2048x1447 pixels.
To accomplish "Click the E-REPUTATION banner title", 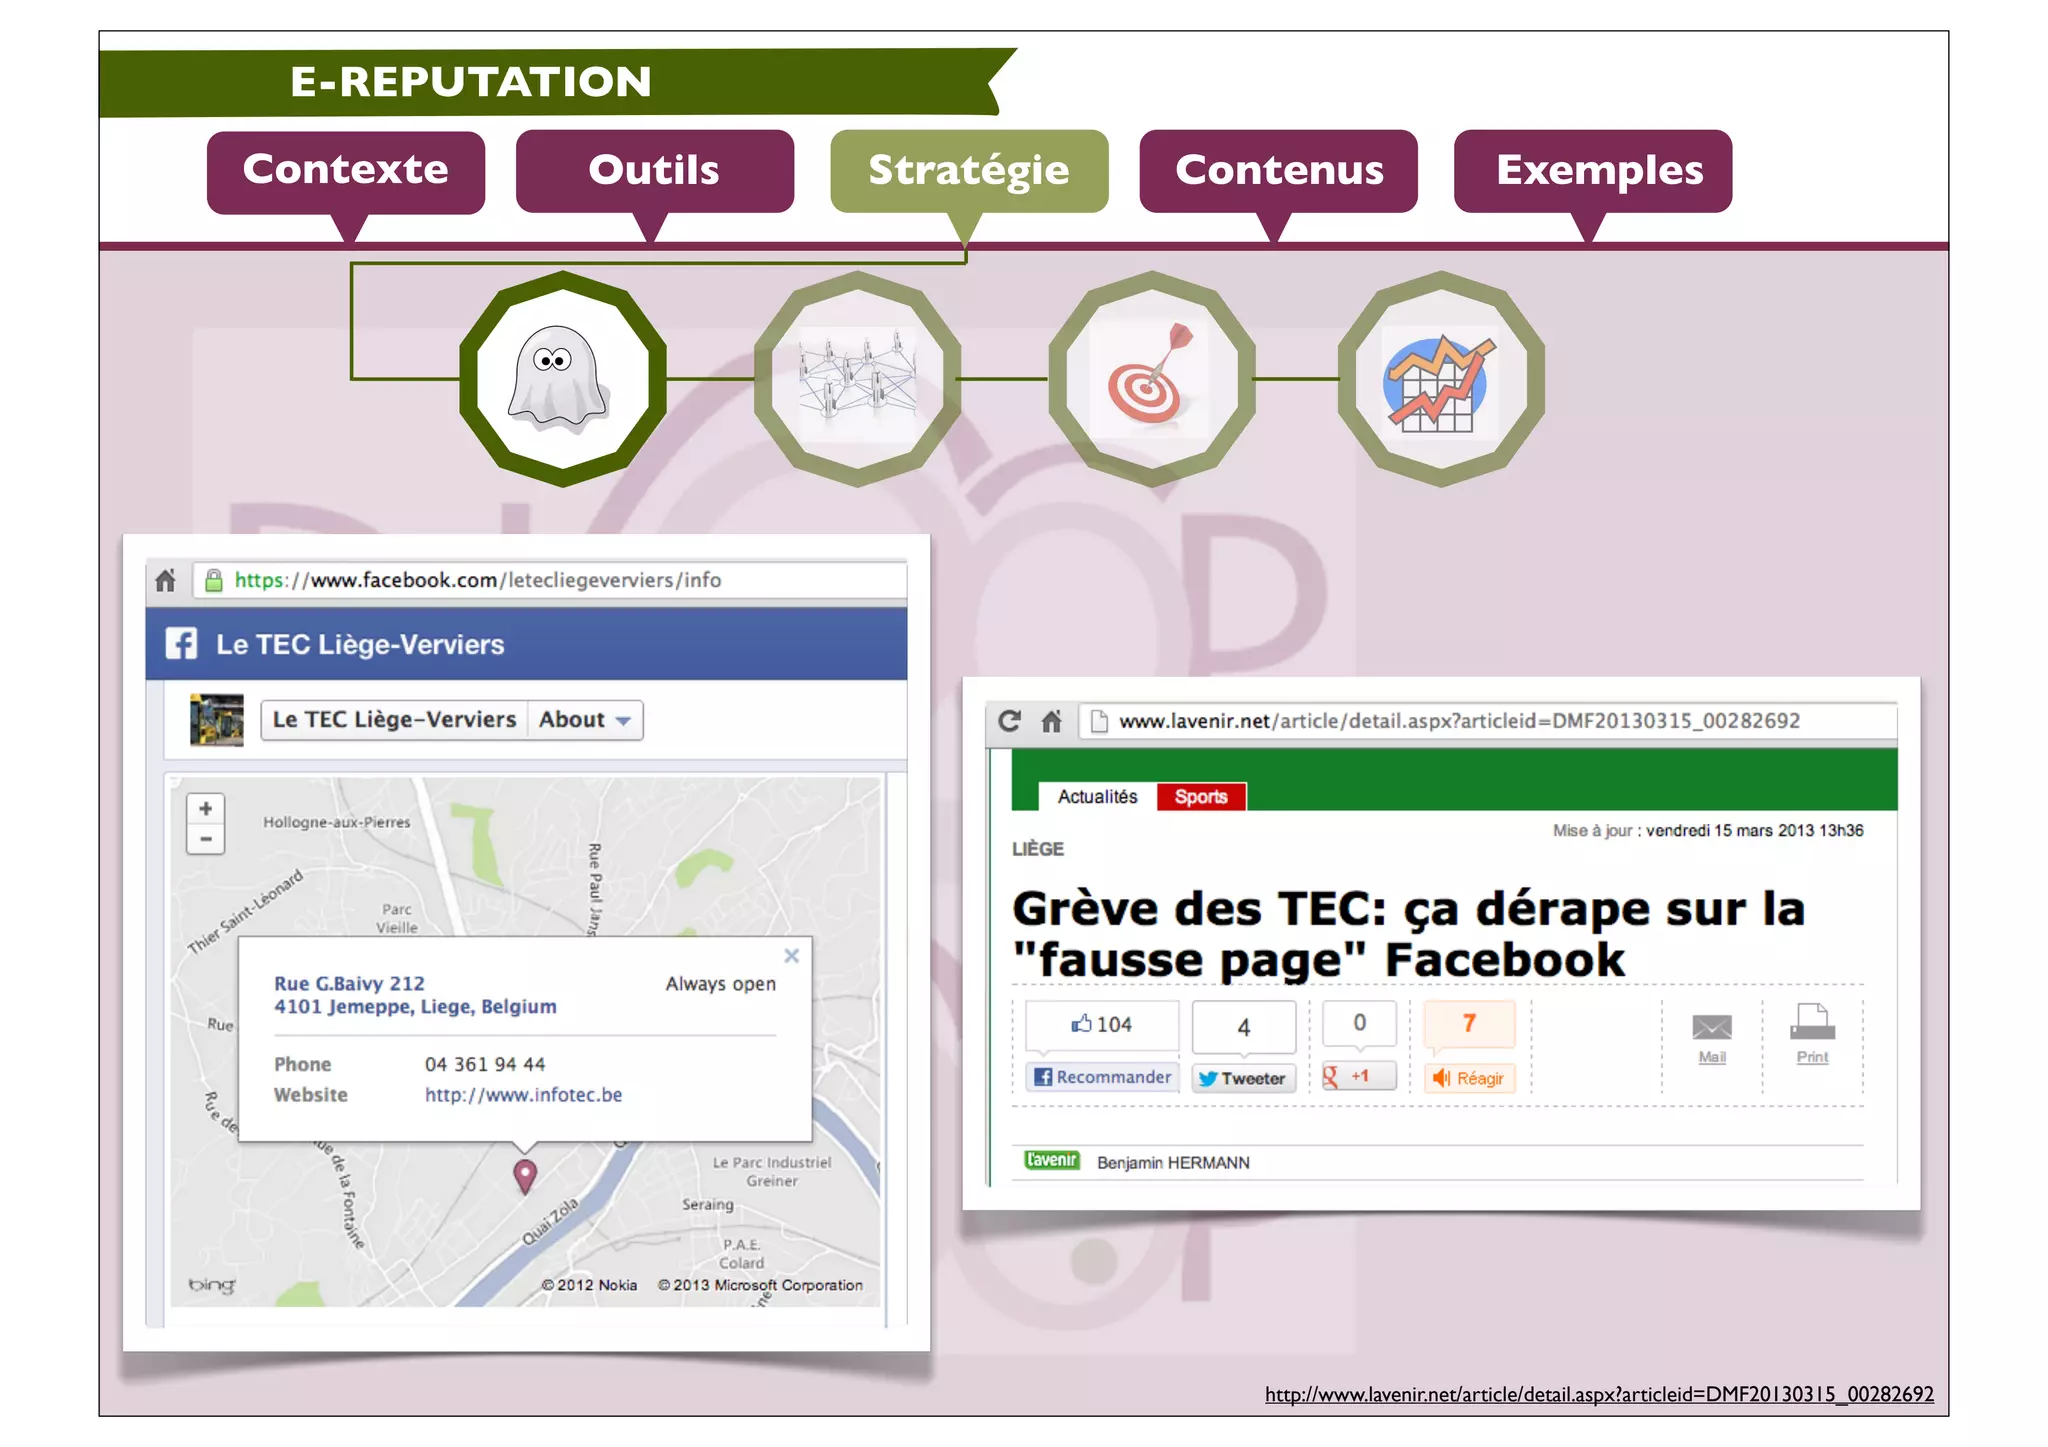I will coord(471,82).
